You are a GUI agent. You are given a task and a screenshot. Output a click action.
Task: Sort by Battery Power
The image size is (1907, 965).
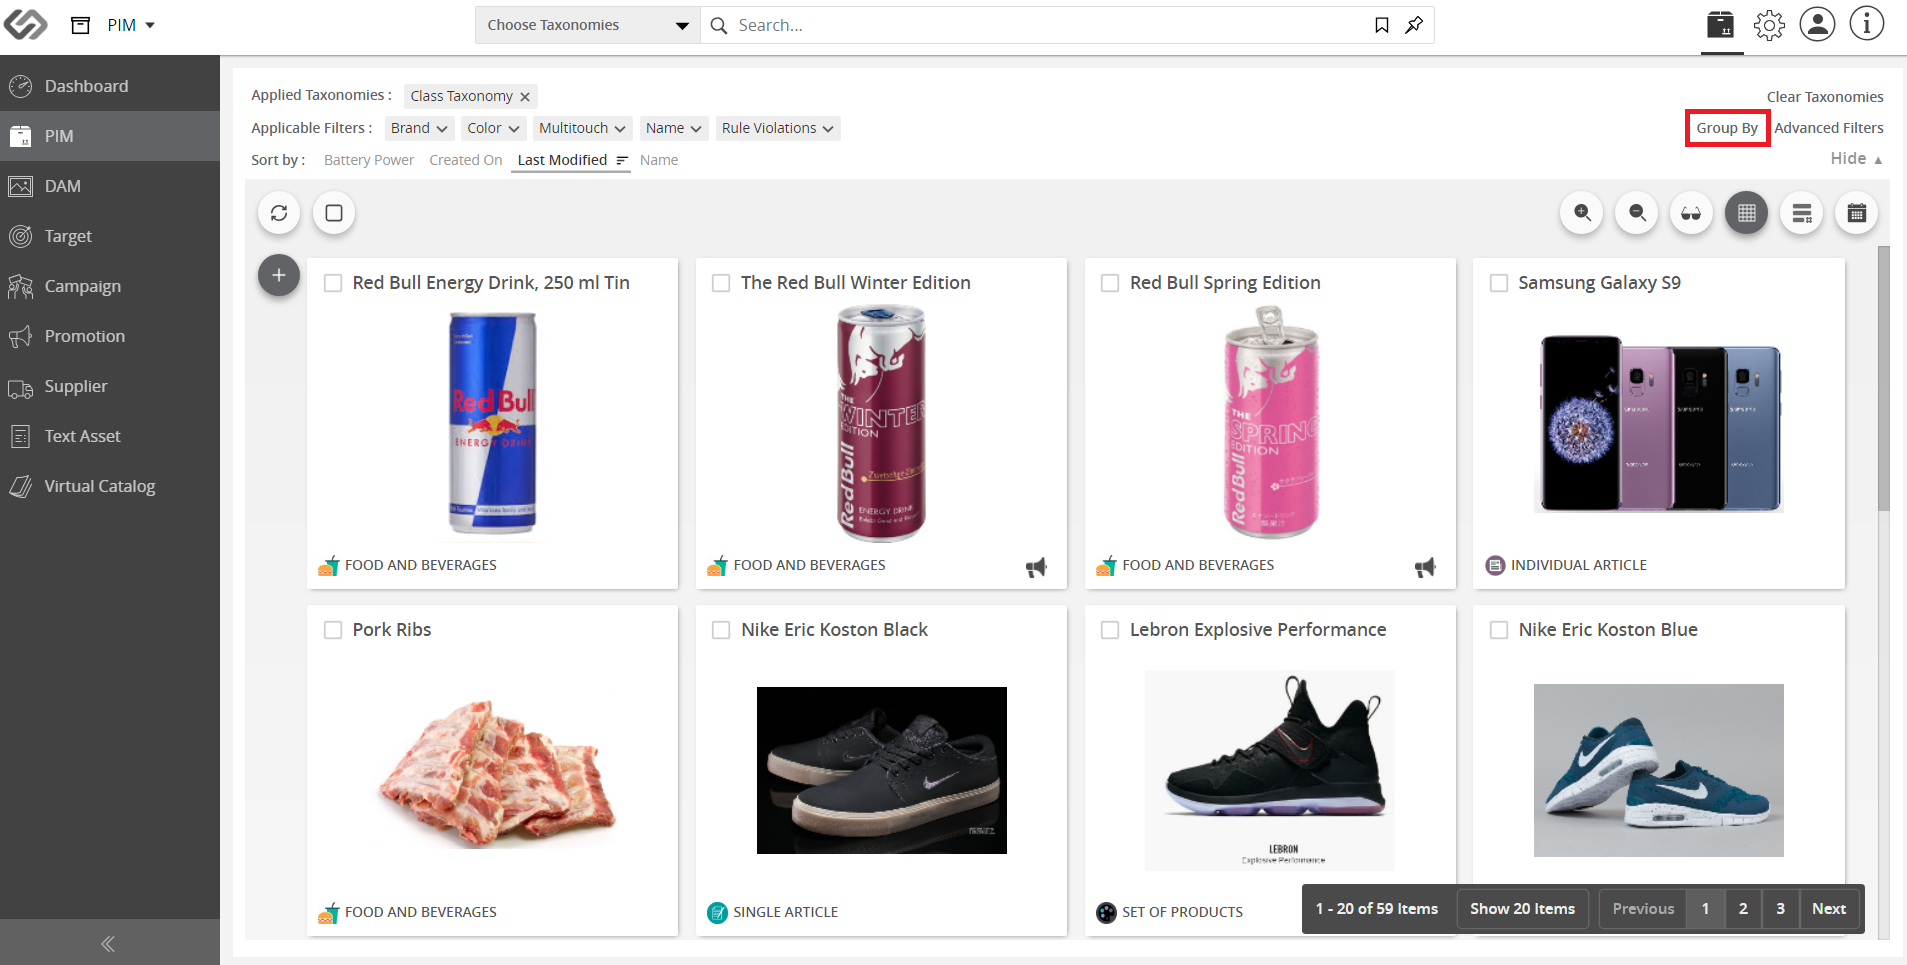click(369, 160)
